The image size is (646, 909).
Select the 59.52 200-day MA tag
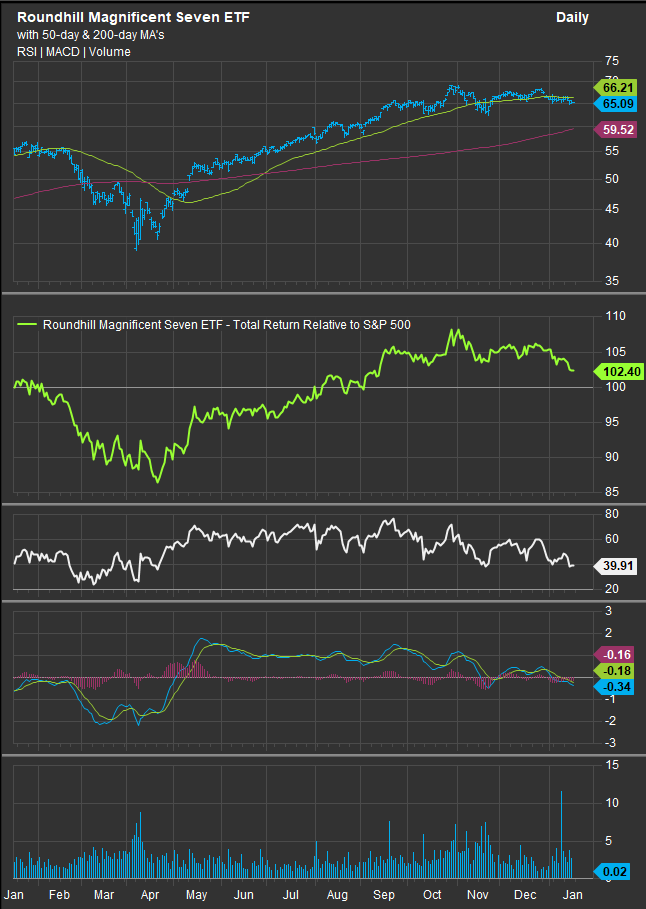click(614, 129)
